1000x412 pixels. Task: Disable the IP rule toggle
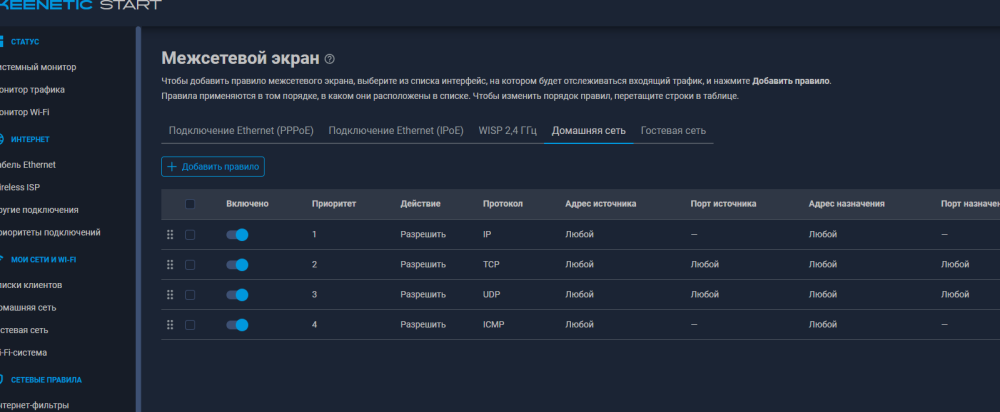click(x=237, y=235)
